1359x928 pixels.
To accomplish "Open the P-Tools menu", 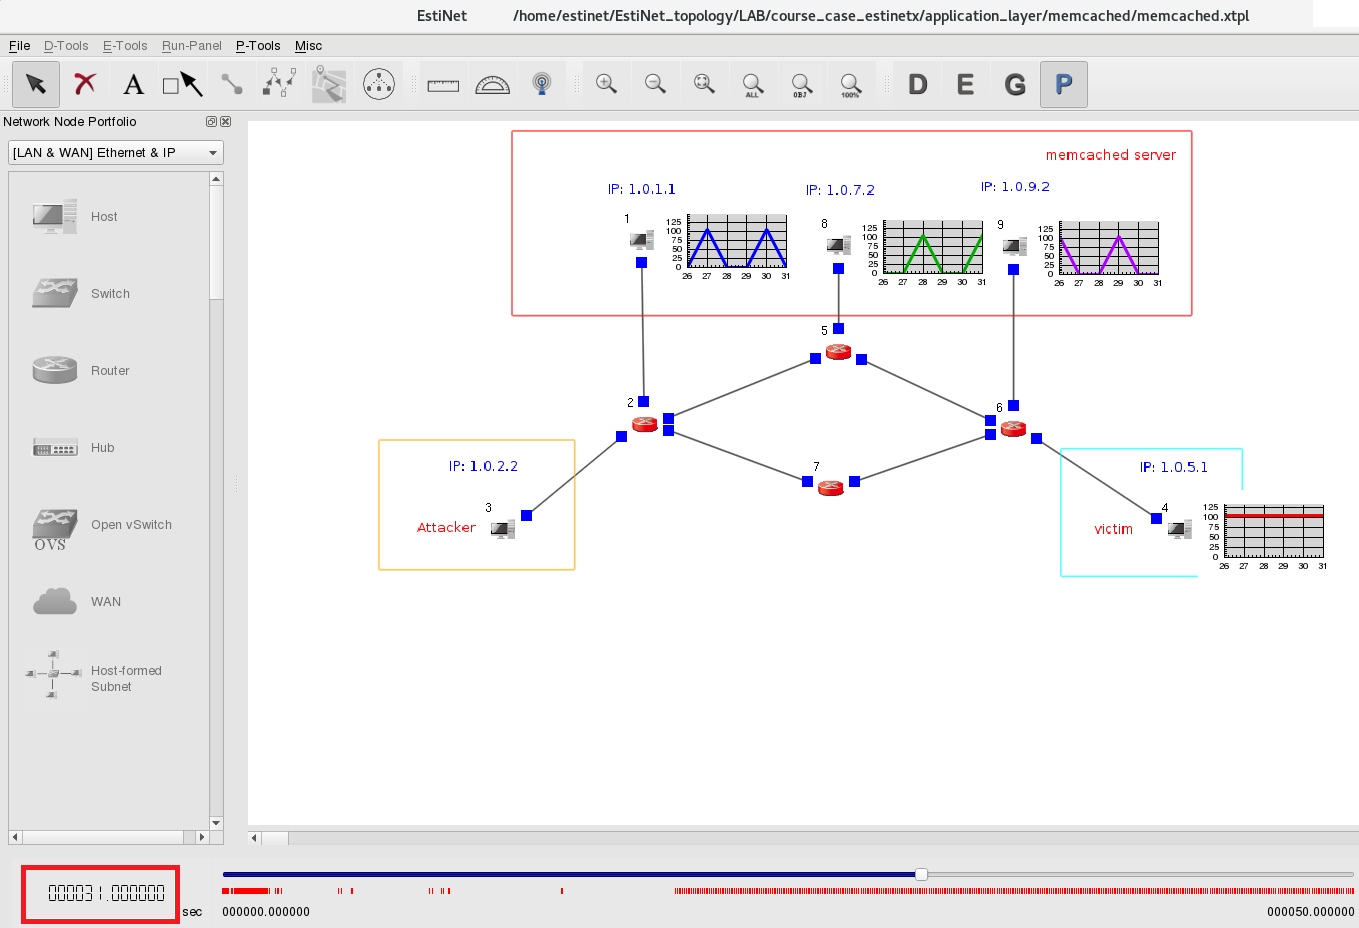I will click(258, 46).
